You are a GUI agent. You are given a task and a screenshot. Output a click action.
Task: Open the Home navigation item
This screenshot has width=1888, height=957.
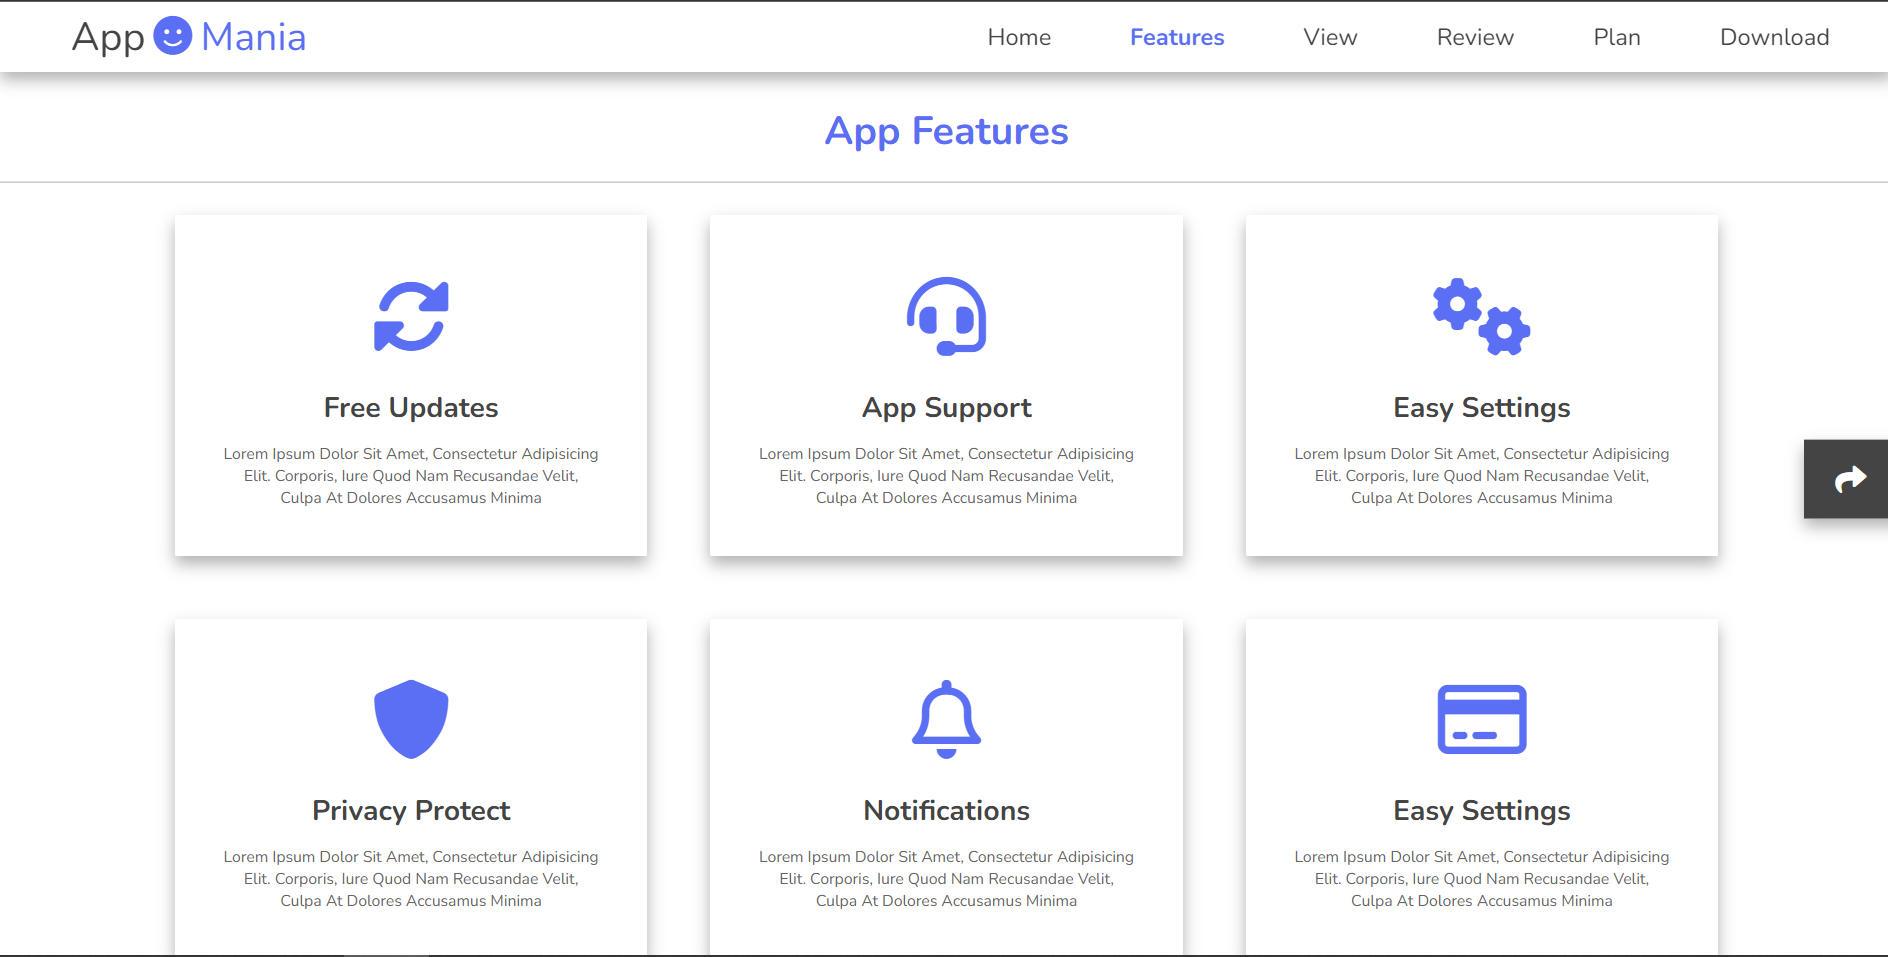point(1018,37)
